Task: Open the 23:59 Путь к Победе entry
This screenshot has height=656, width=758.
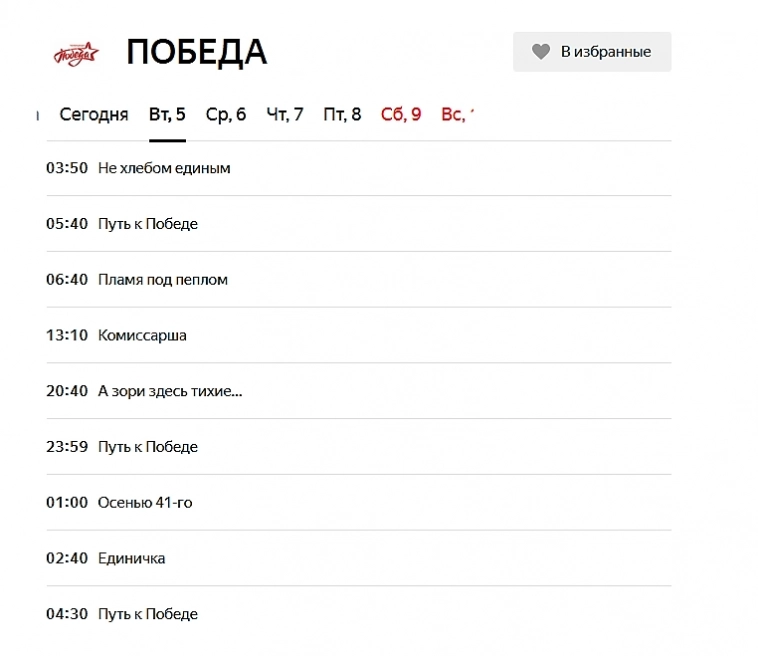Action: (147, 447)
